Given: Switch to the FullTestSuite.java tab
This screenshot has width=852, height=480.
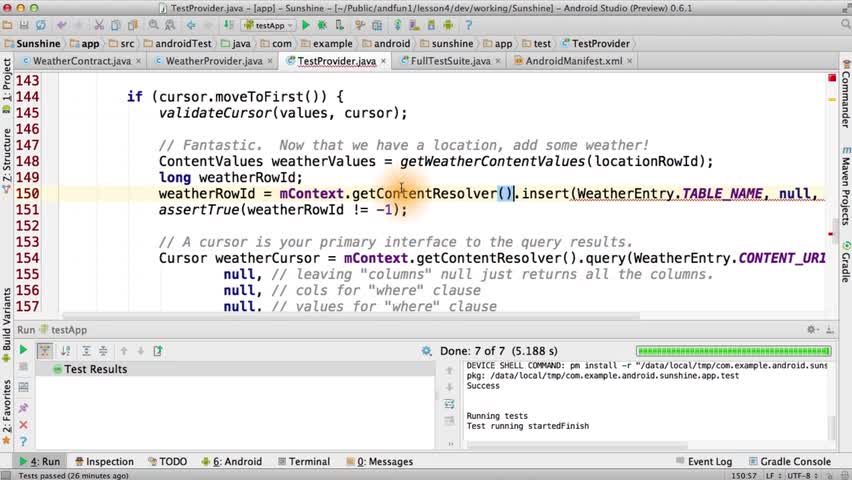Looking at the screenshot, I should pyautogui.click(x=450, y=61).
